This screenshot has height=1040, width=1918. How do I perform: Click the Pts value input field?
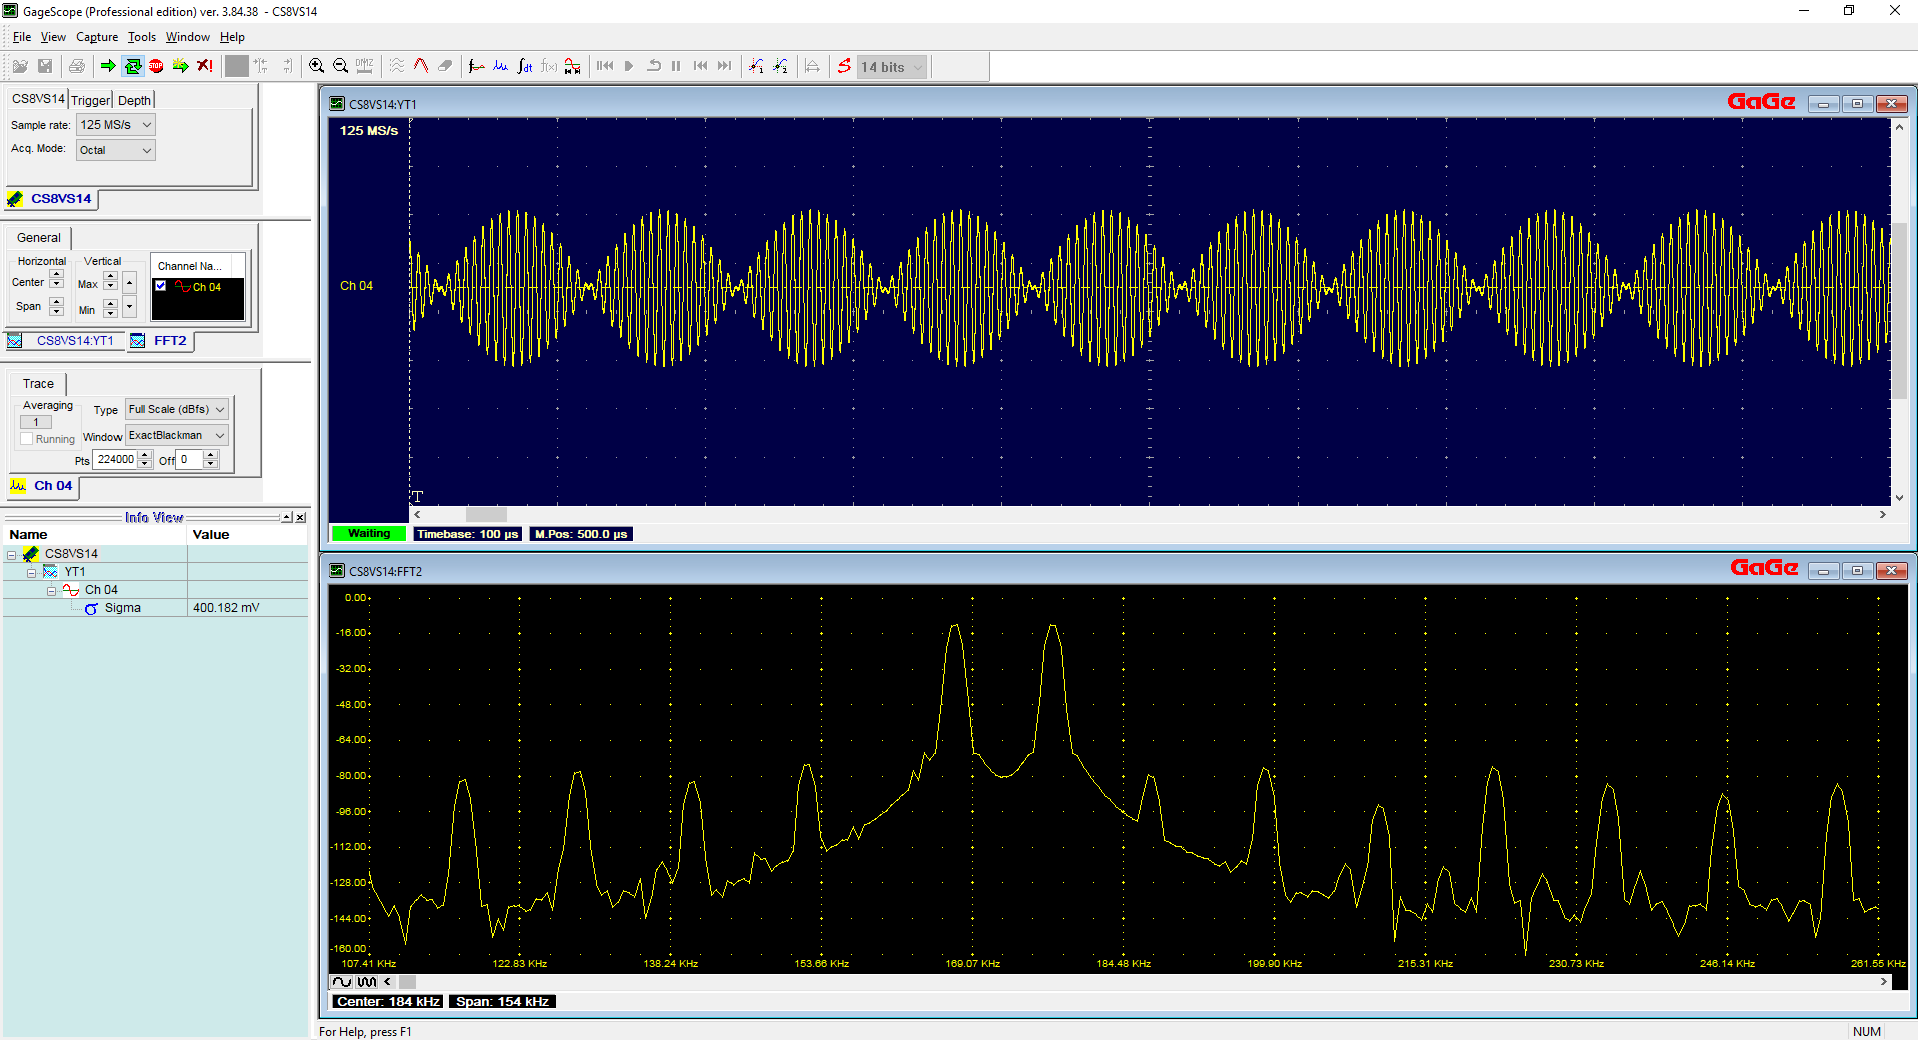(115, 460)
